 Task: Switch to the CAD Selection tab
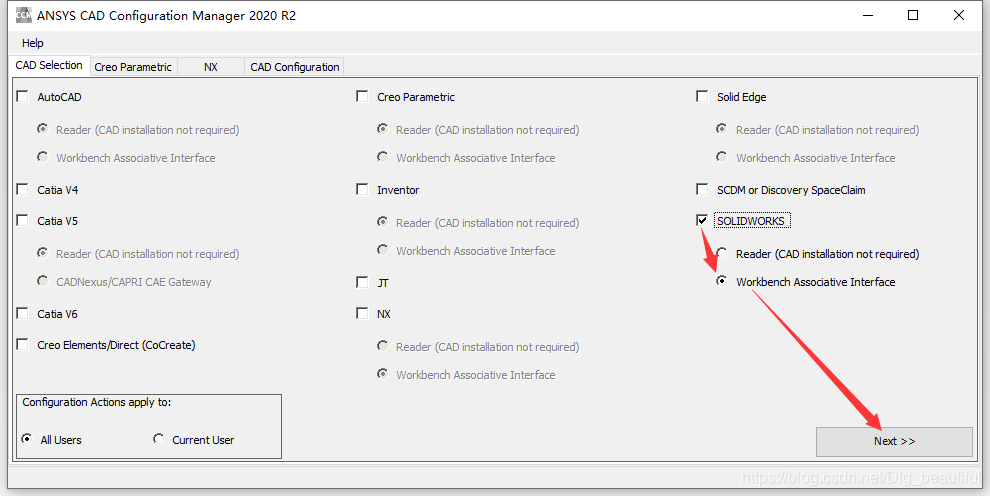point(49,65)
